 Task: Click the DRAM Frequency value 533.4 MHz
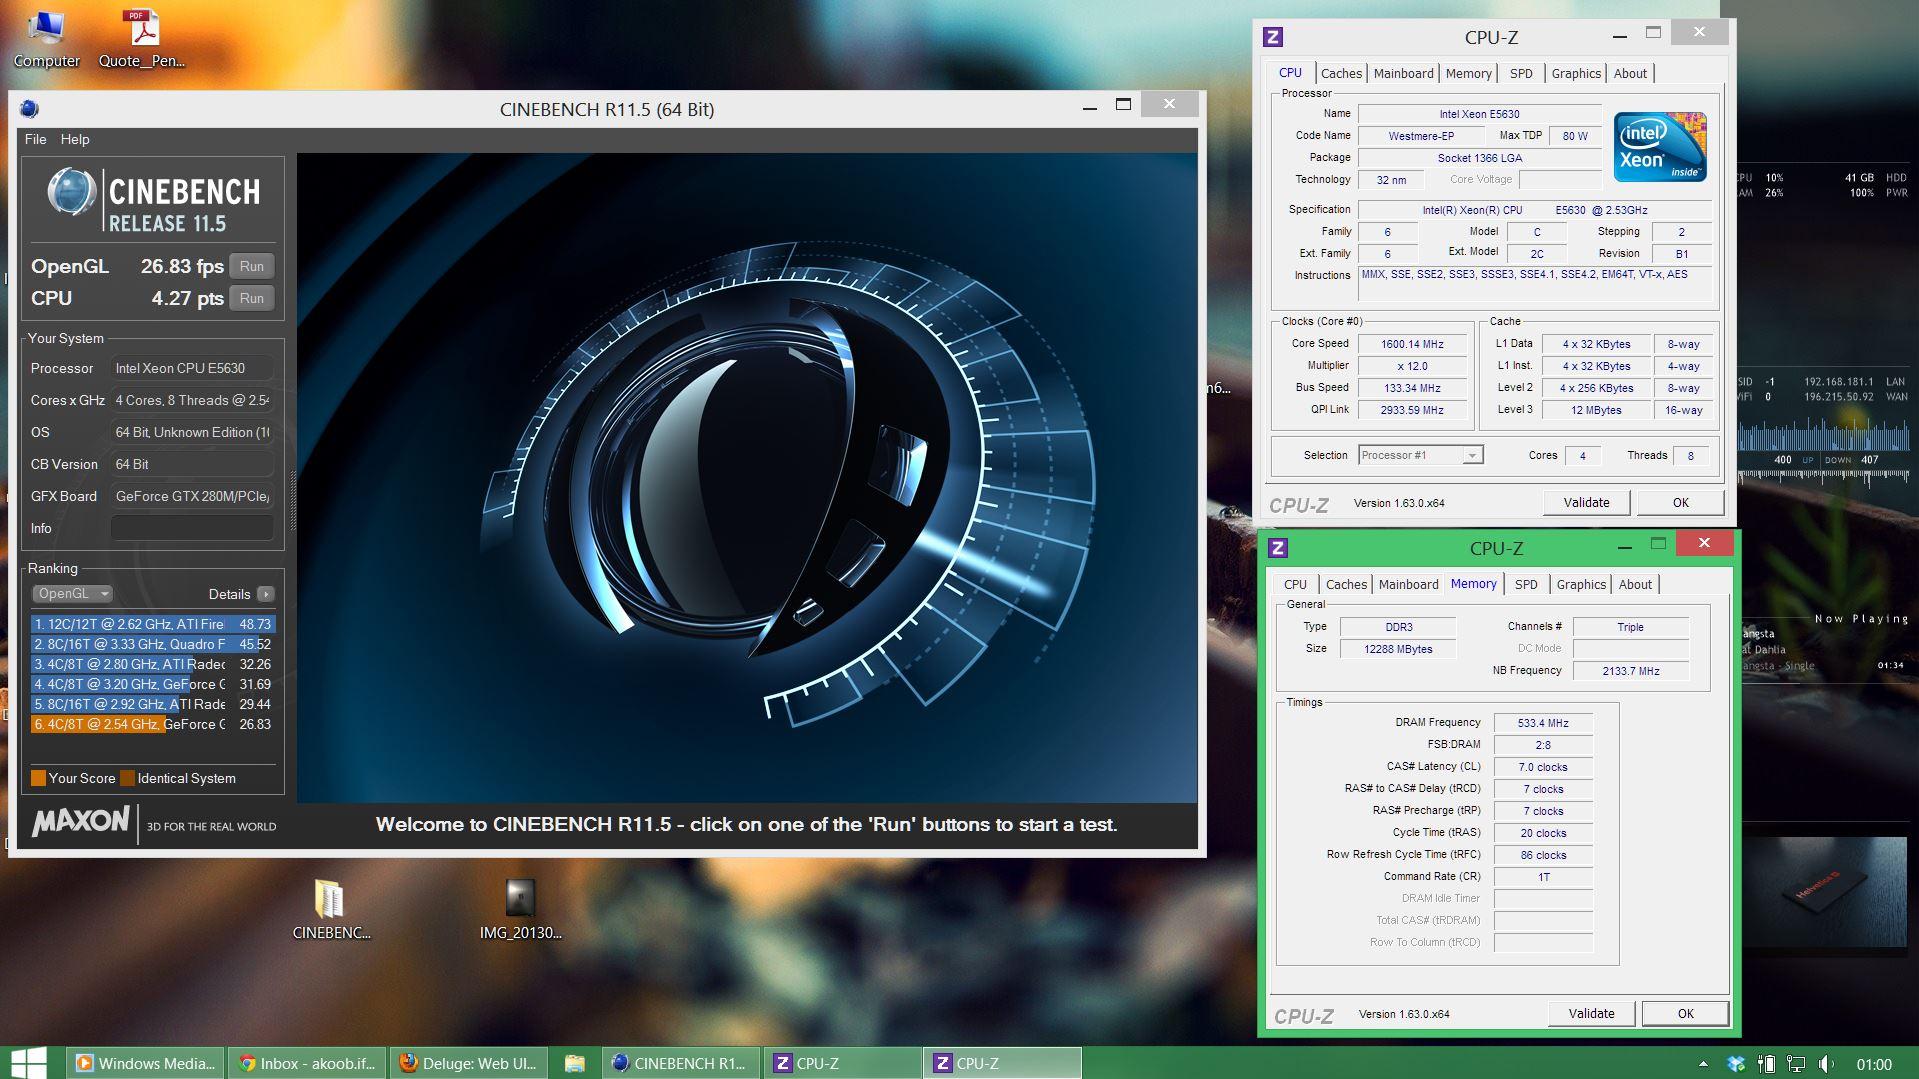click(1543, 723)
